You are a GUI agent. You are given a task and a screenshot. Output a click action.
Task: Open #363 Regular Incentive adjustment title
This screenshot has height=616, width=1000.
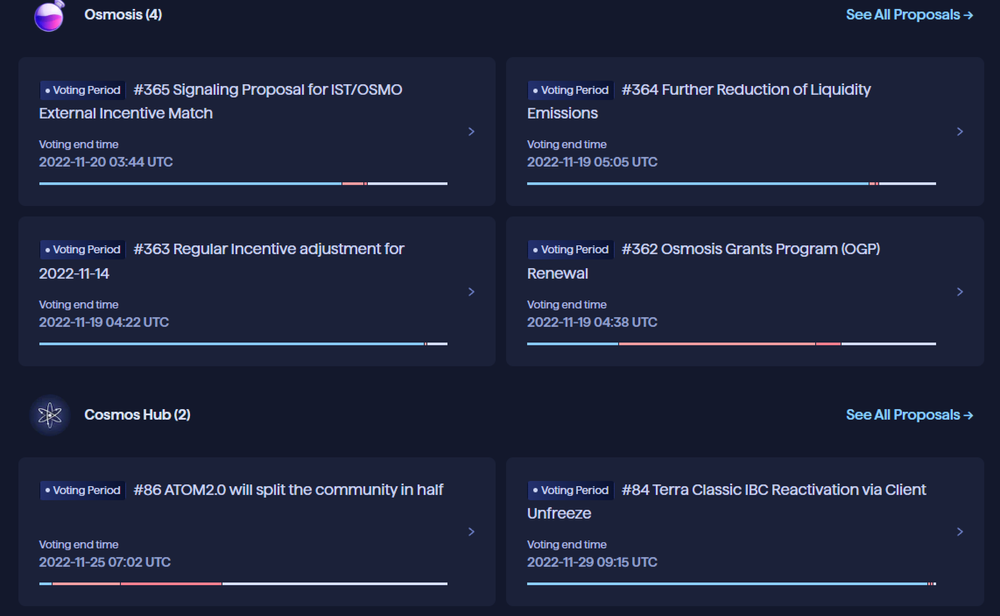[222, 261]
